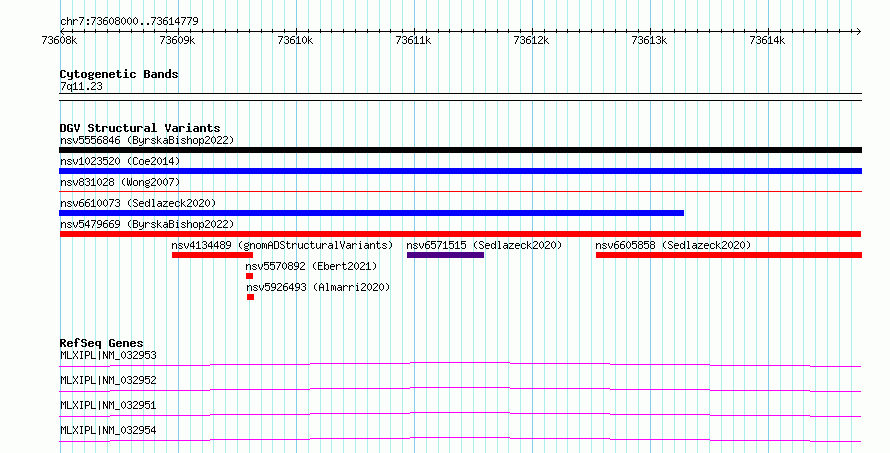Select the 7q11.23 band label
Viewport: 890px width, 453px height.
tap(81, 86)
